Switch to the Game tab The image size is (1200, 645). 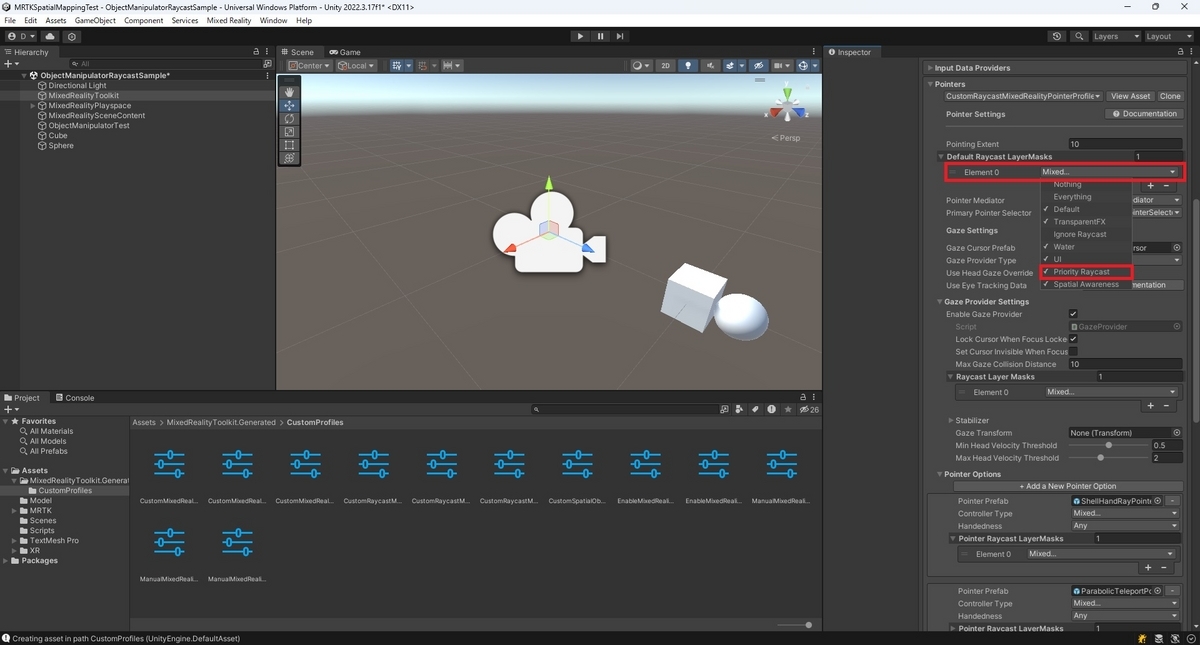pyautogui.click(x=343, y=52)
